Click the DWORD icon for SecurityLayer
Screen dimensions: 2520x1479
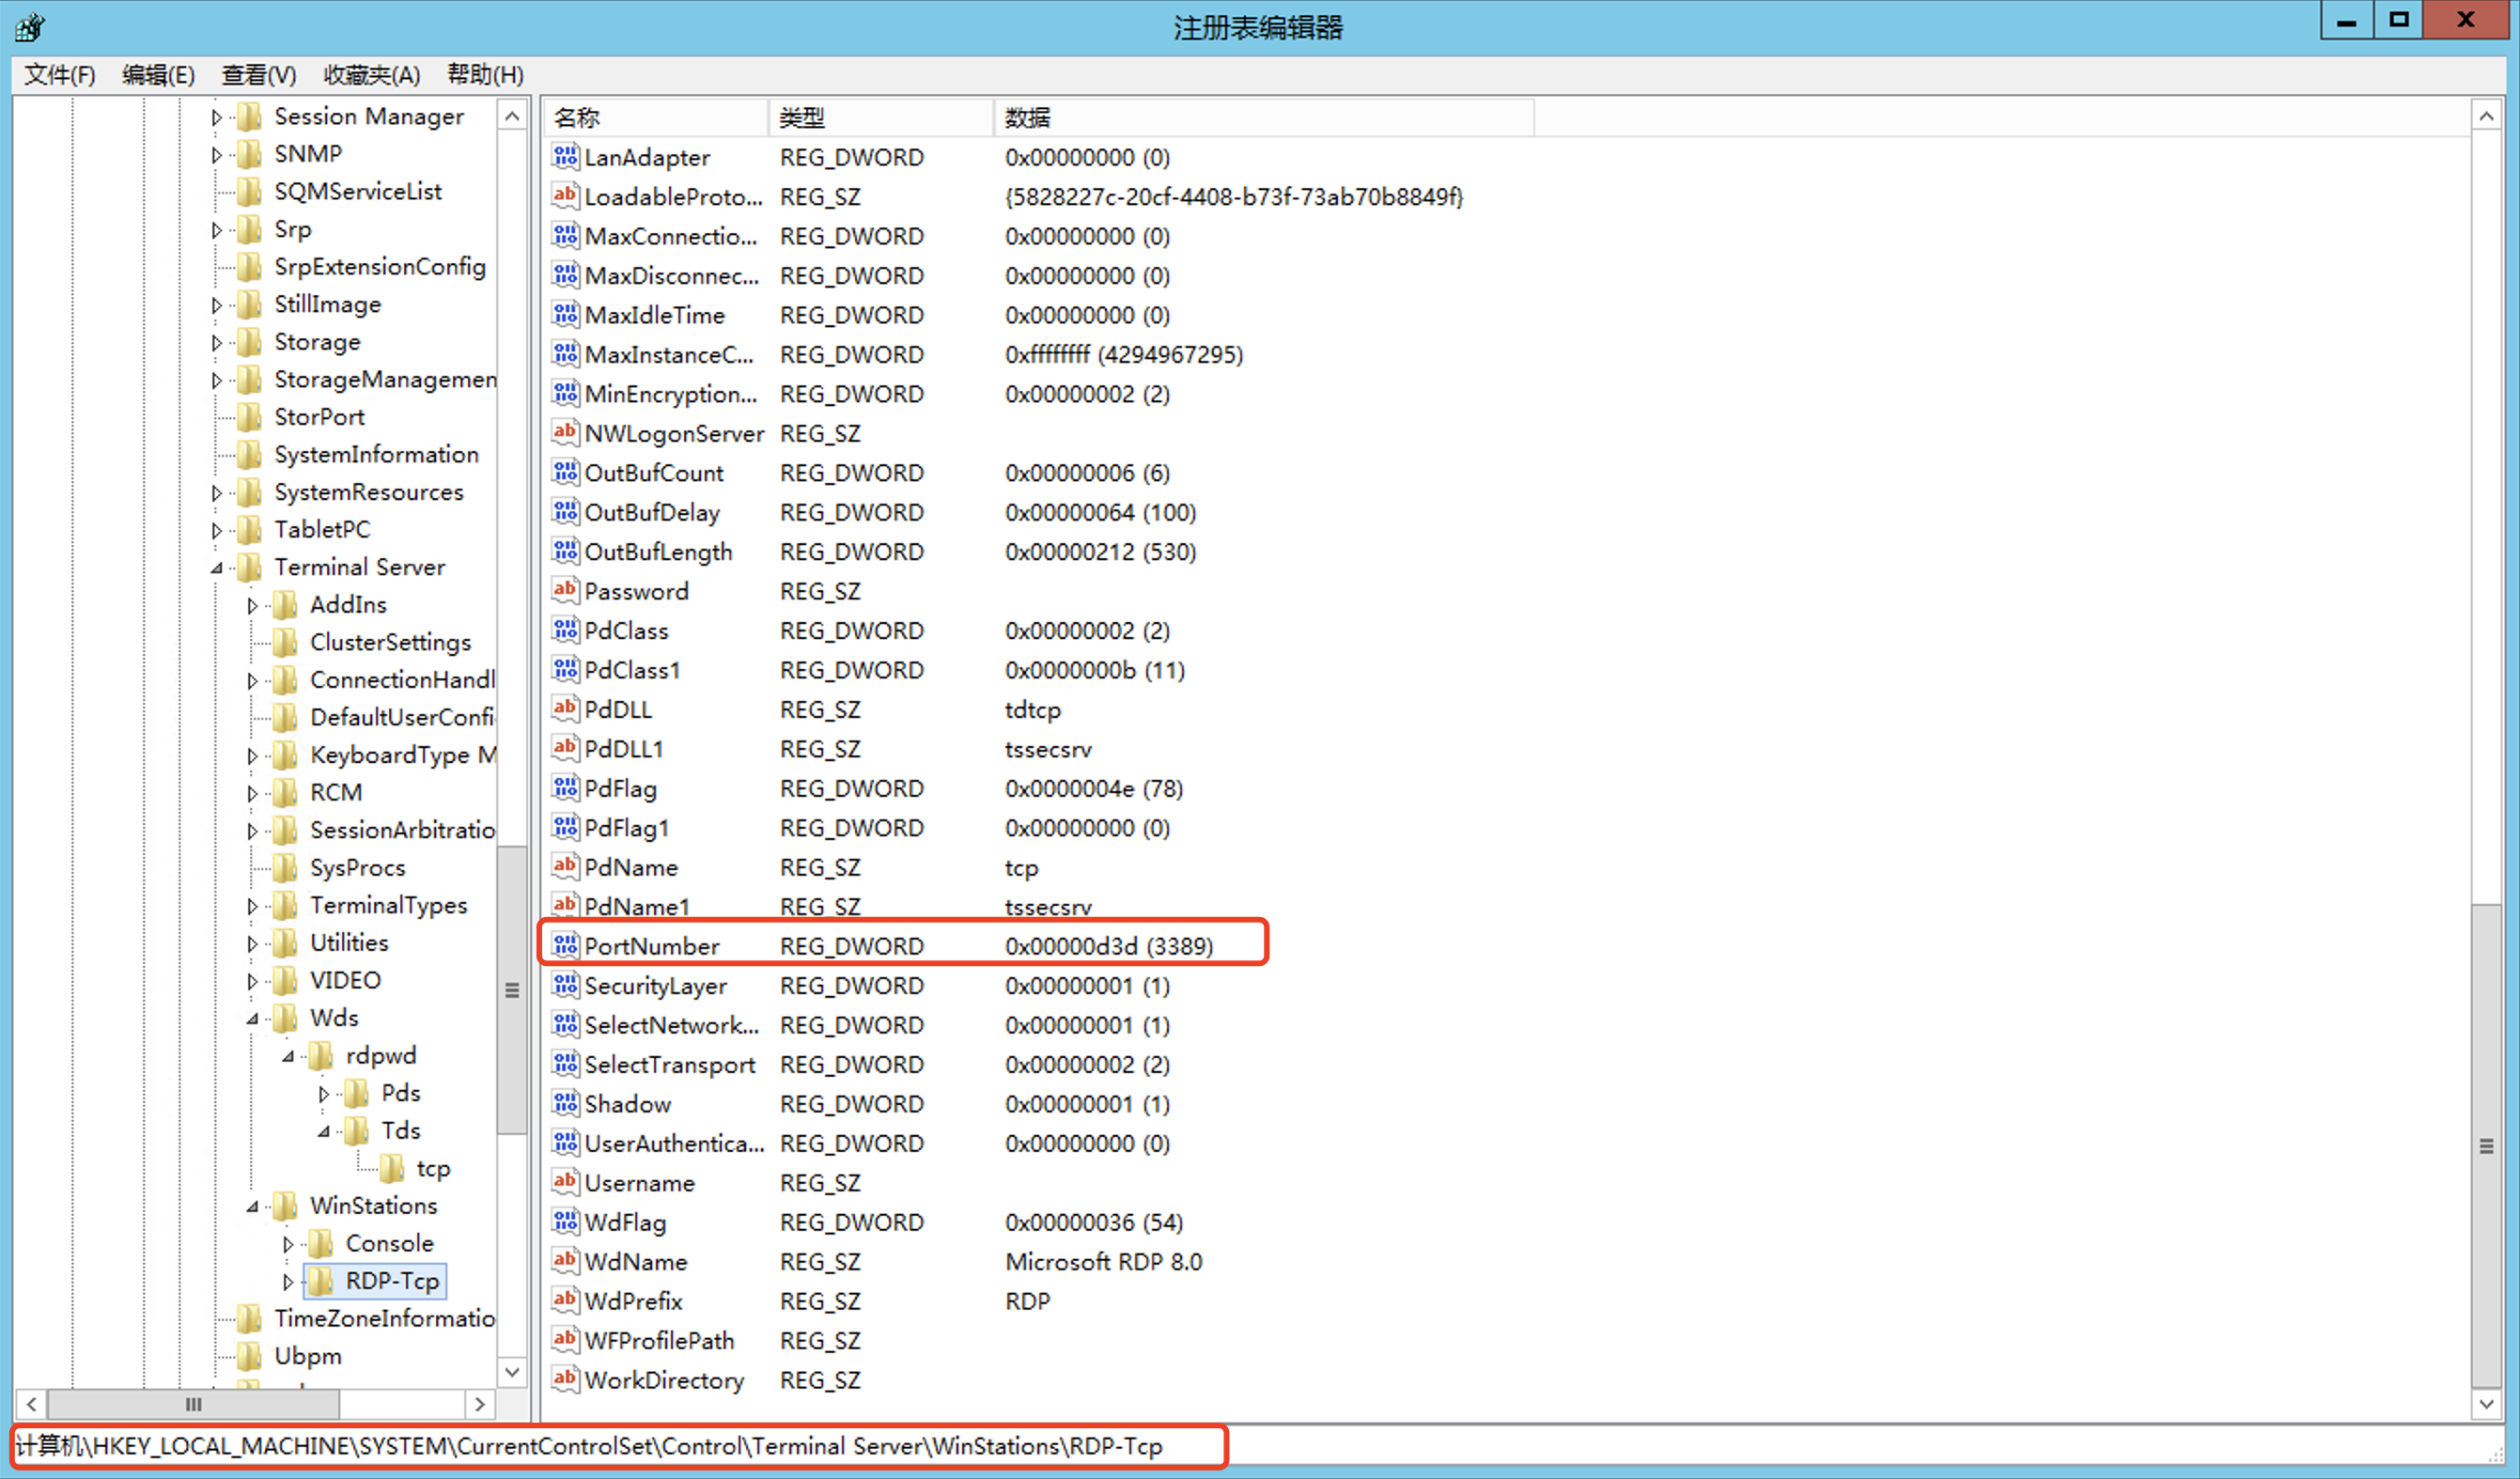[x=565, y=985]
